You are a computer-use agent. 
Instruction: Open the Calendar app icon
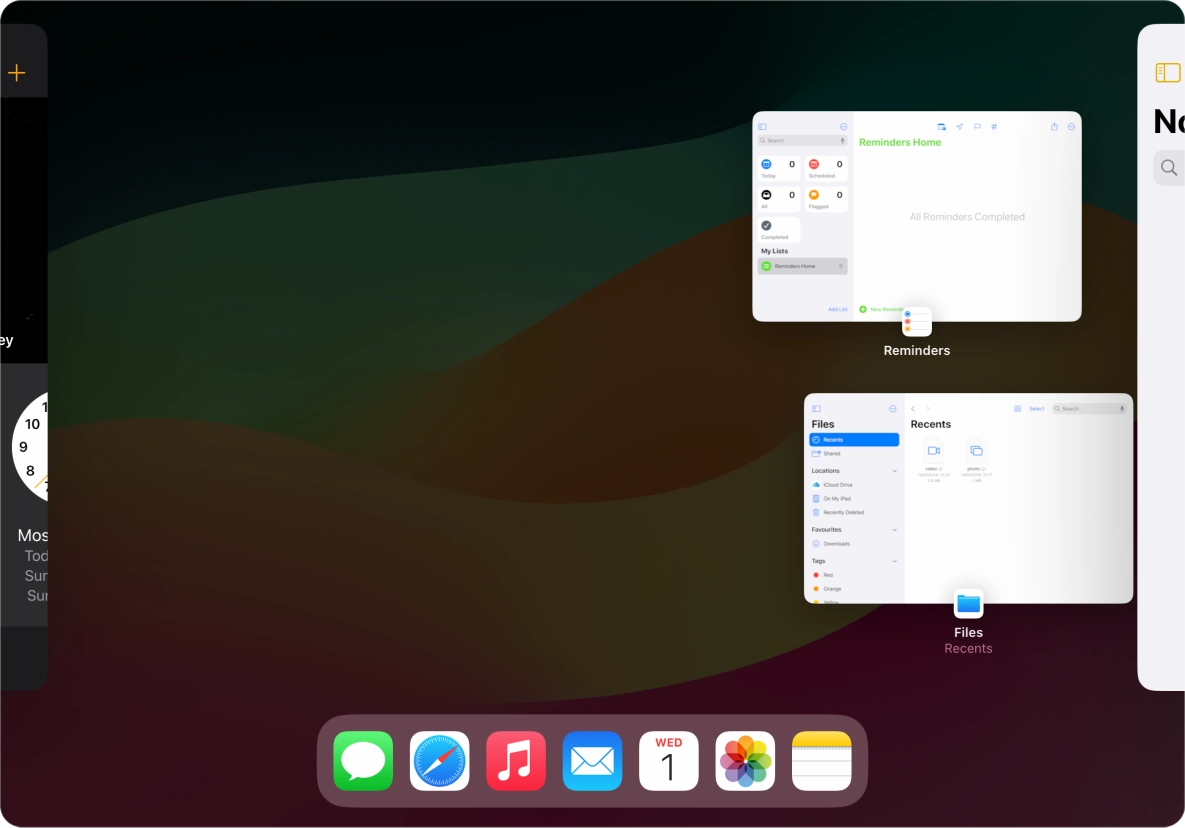[669, 761]
